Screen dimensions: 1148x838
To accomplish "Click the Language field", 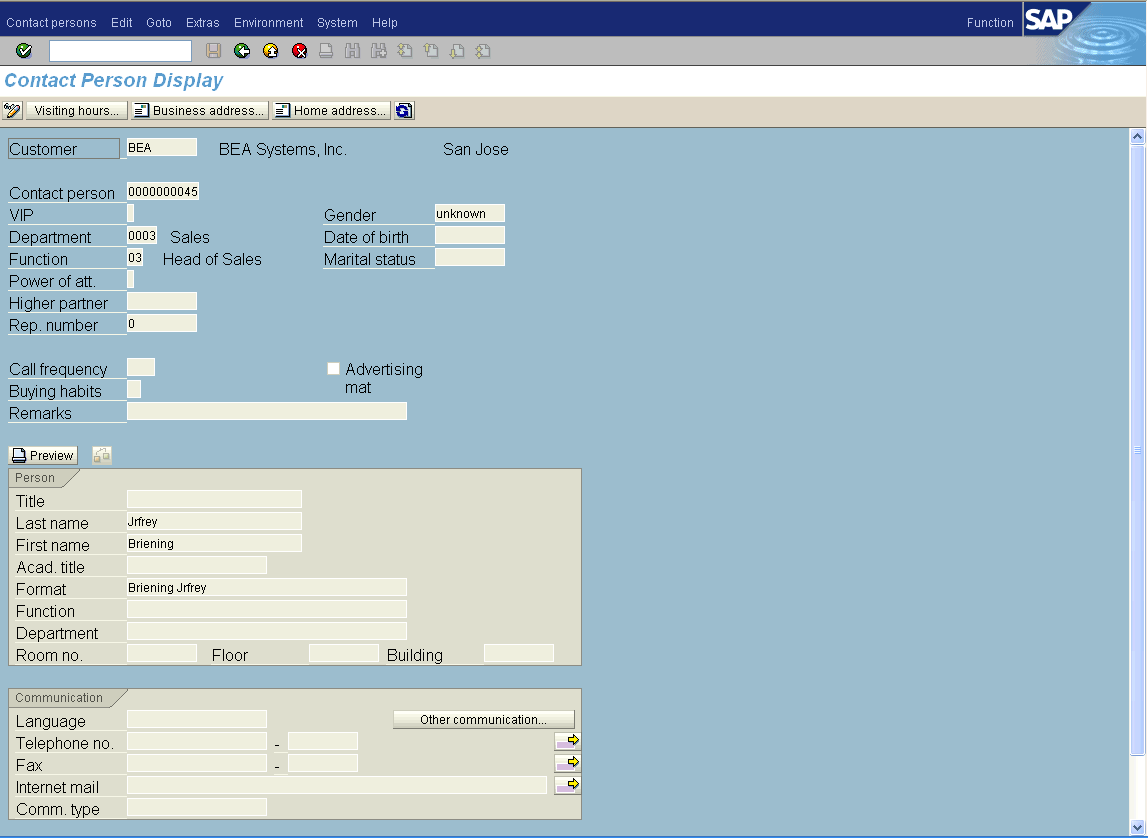I will tap(197, 719).
